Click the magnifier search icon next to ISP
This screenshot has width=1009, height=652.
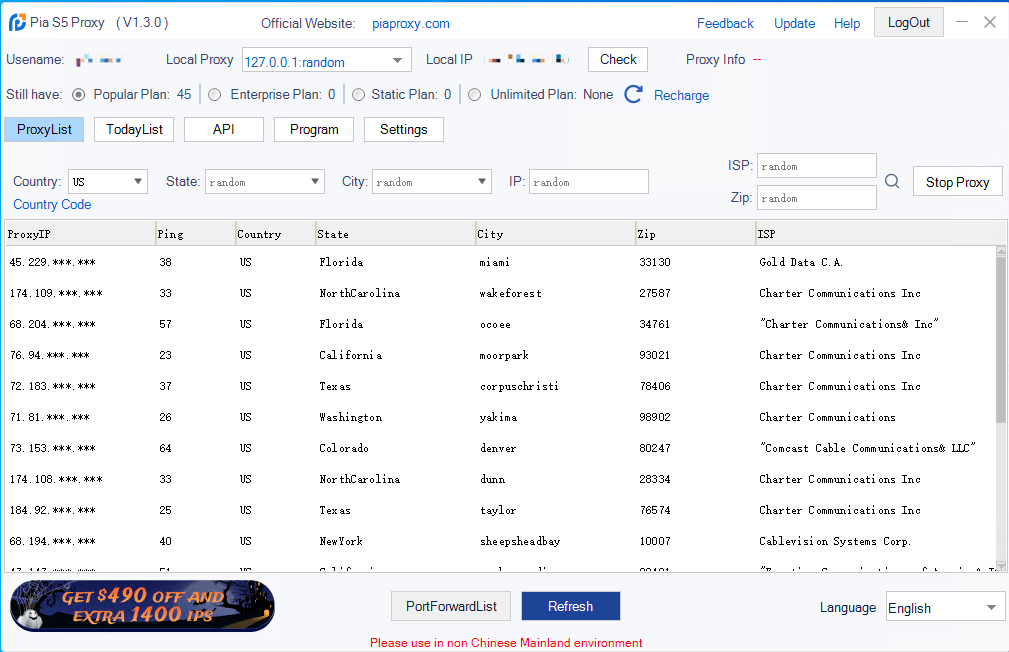tap(892, 182)
